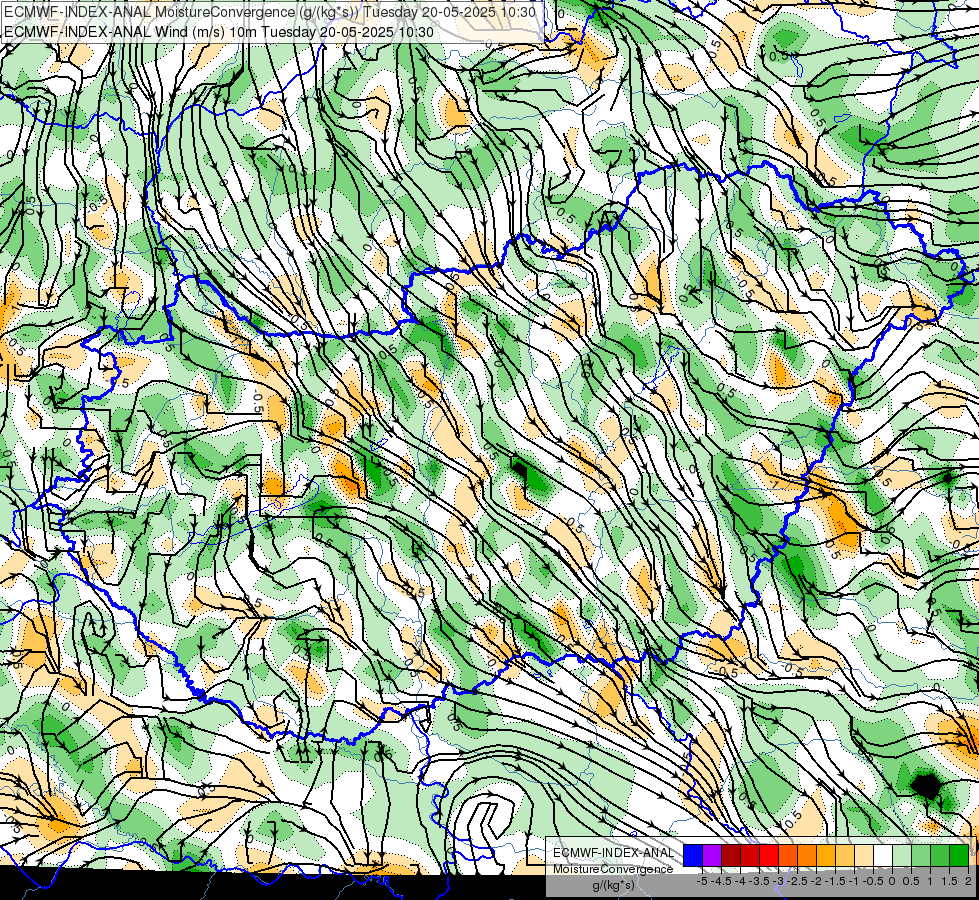Click the -4.5 legend tick label
The width and height of the screenshot is (979, 900).
click(x=721, y=881)
